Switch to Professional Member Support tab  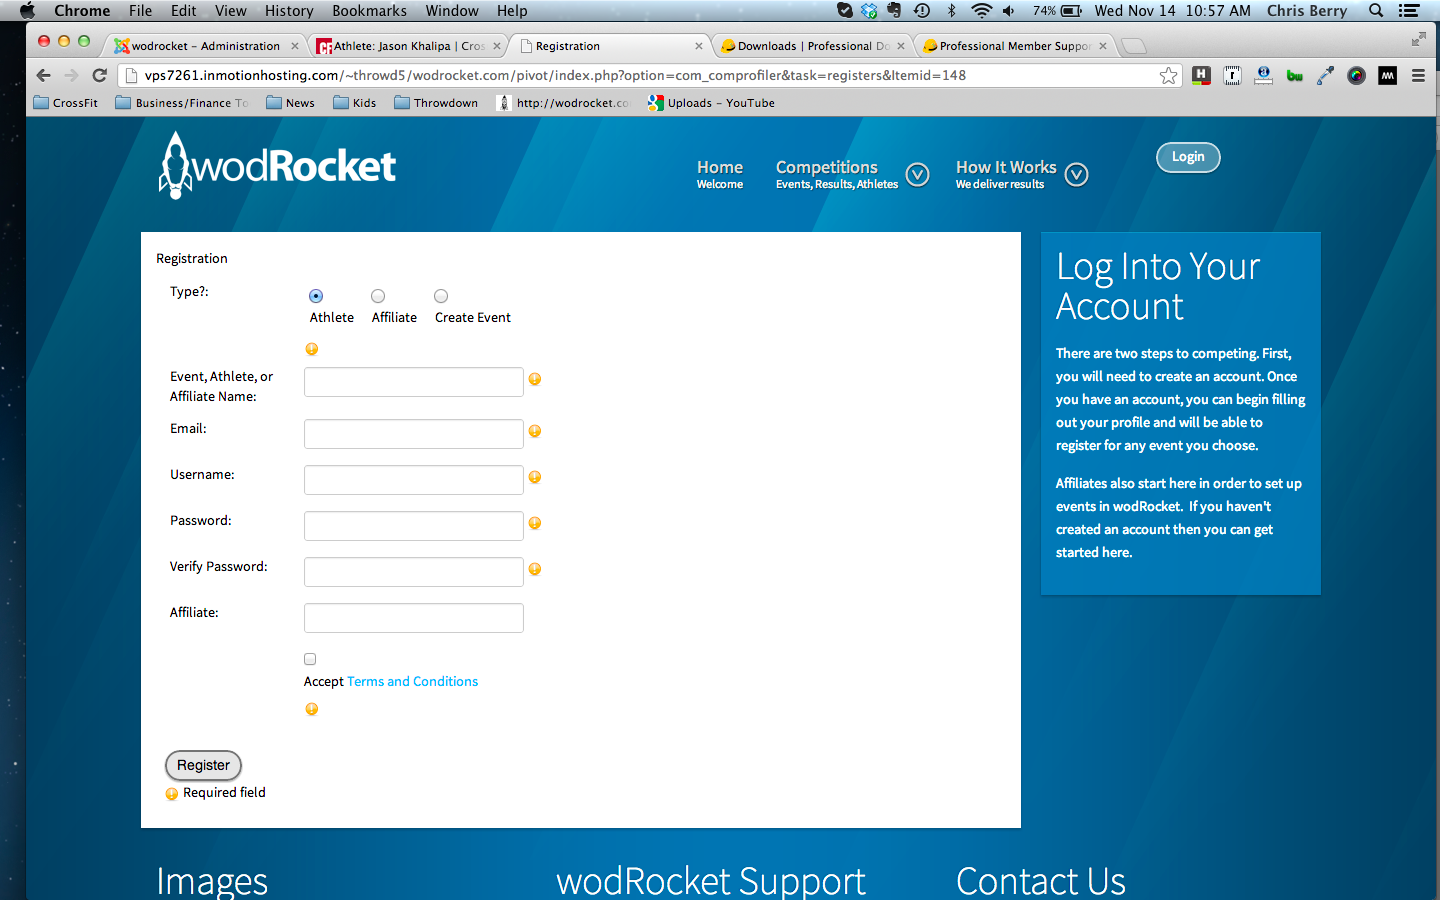tap(1014, 46)
